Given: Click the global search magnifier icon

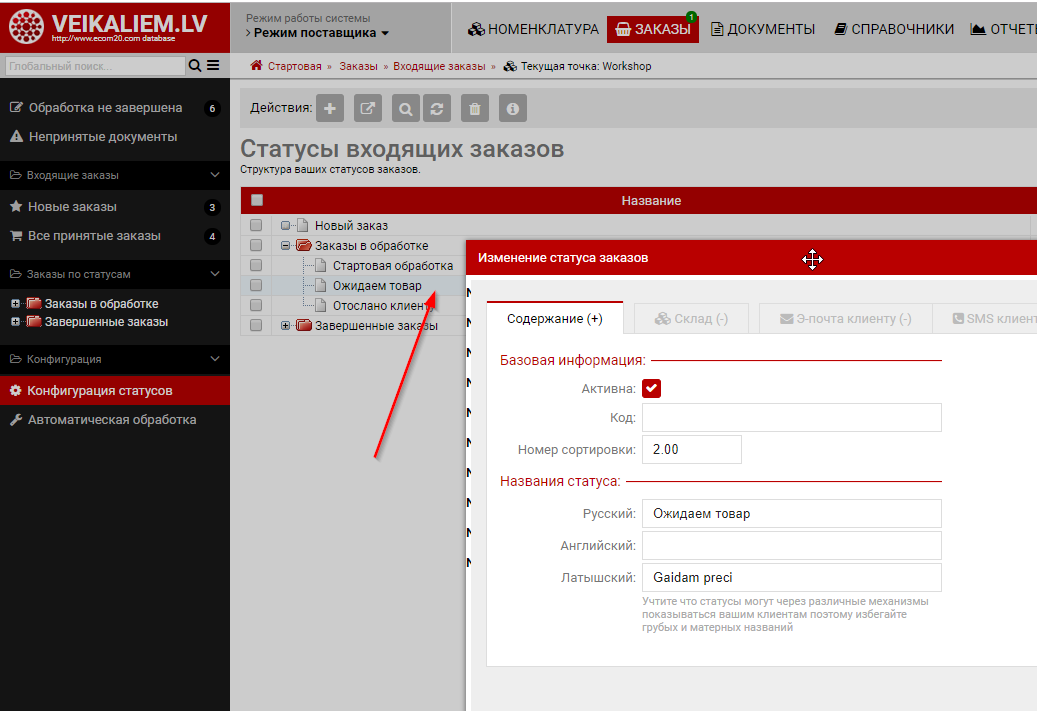Looking at the screenshot, I should coord(195,66).
